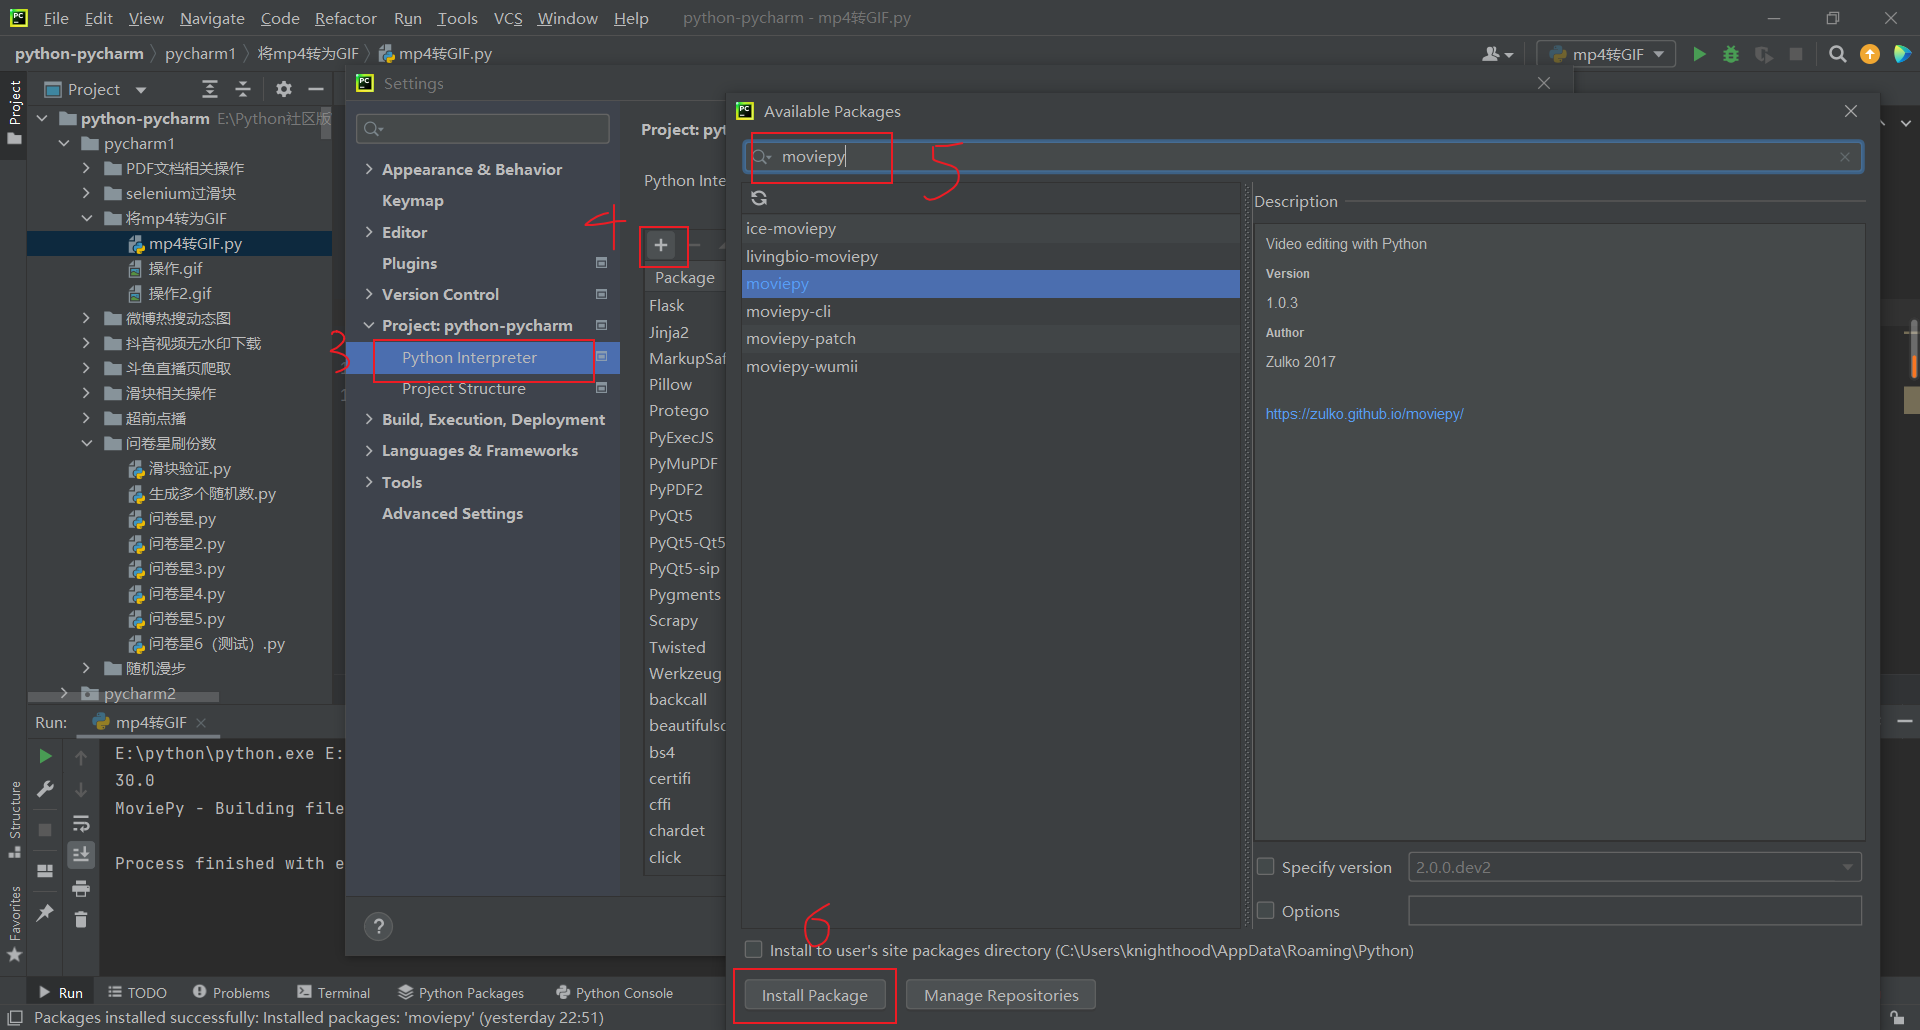Expand the selenium过滑块 folder
The width and height of the screenshot is (1920, 1030).
[86, 193]
